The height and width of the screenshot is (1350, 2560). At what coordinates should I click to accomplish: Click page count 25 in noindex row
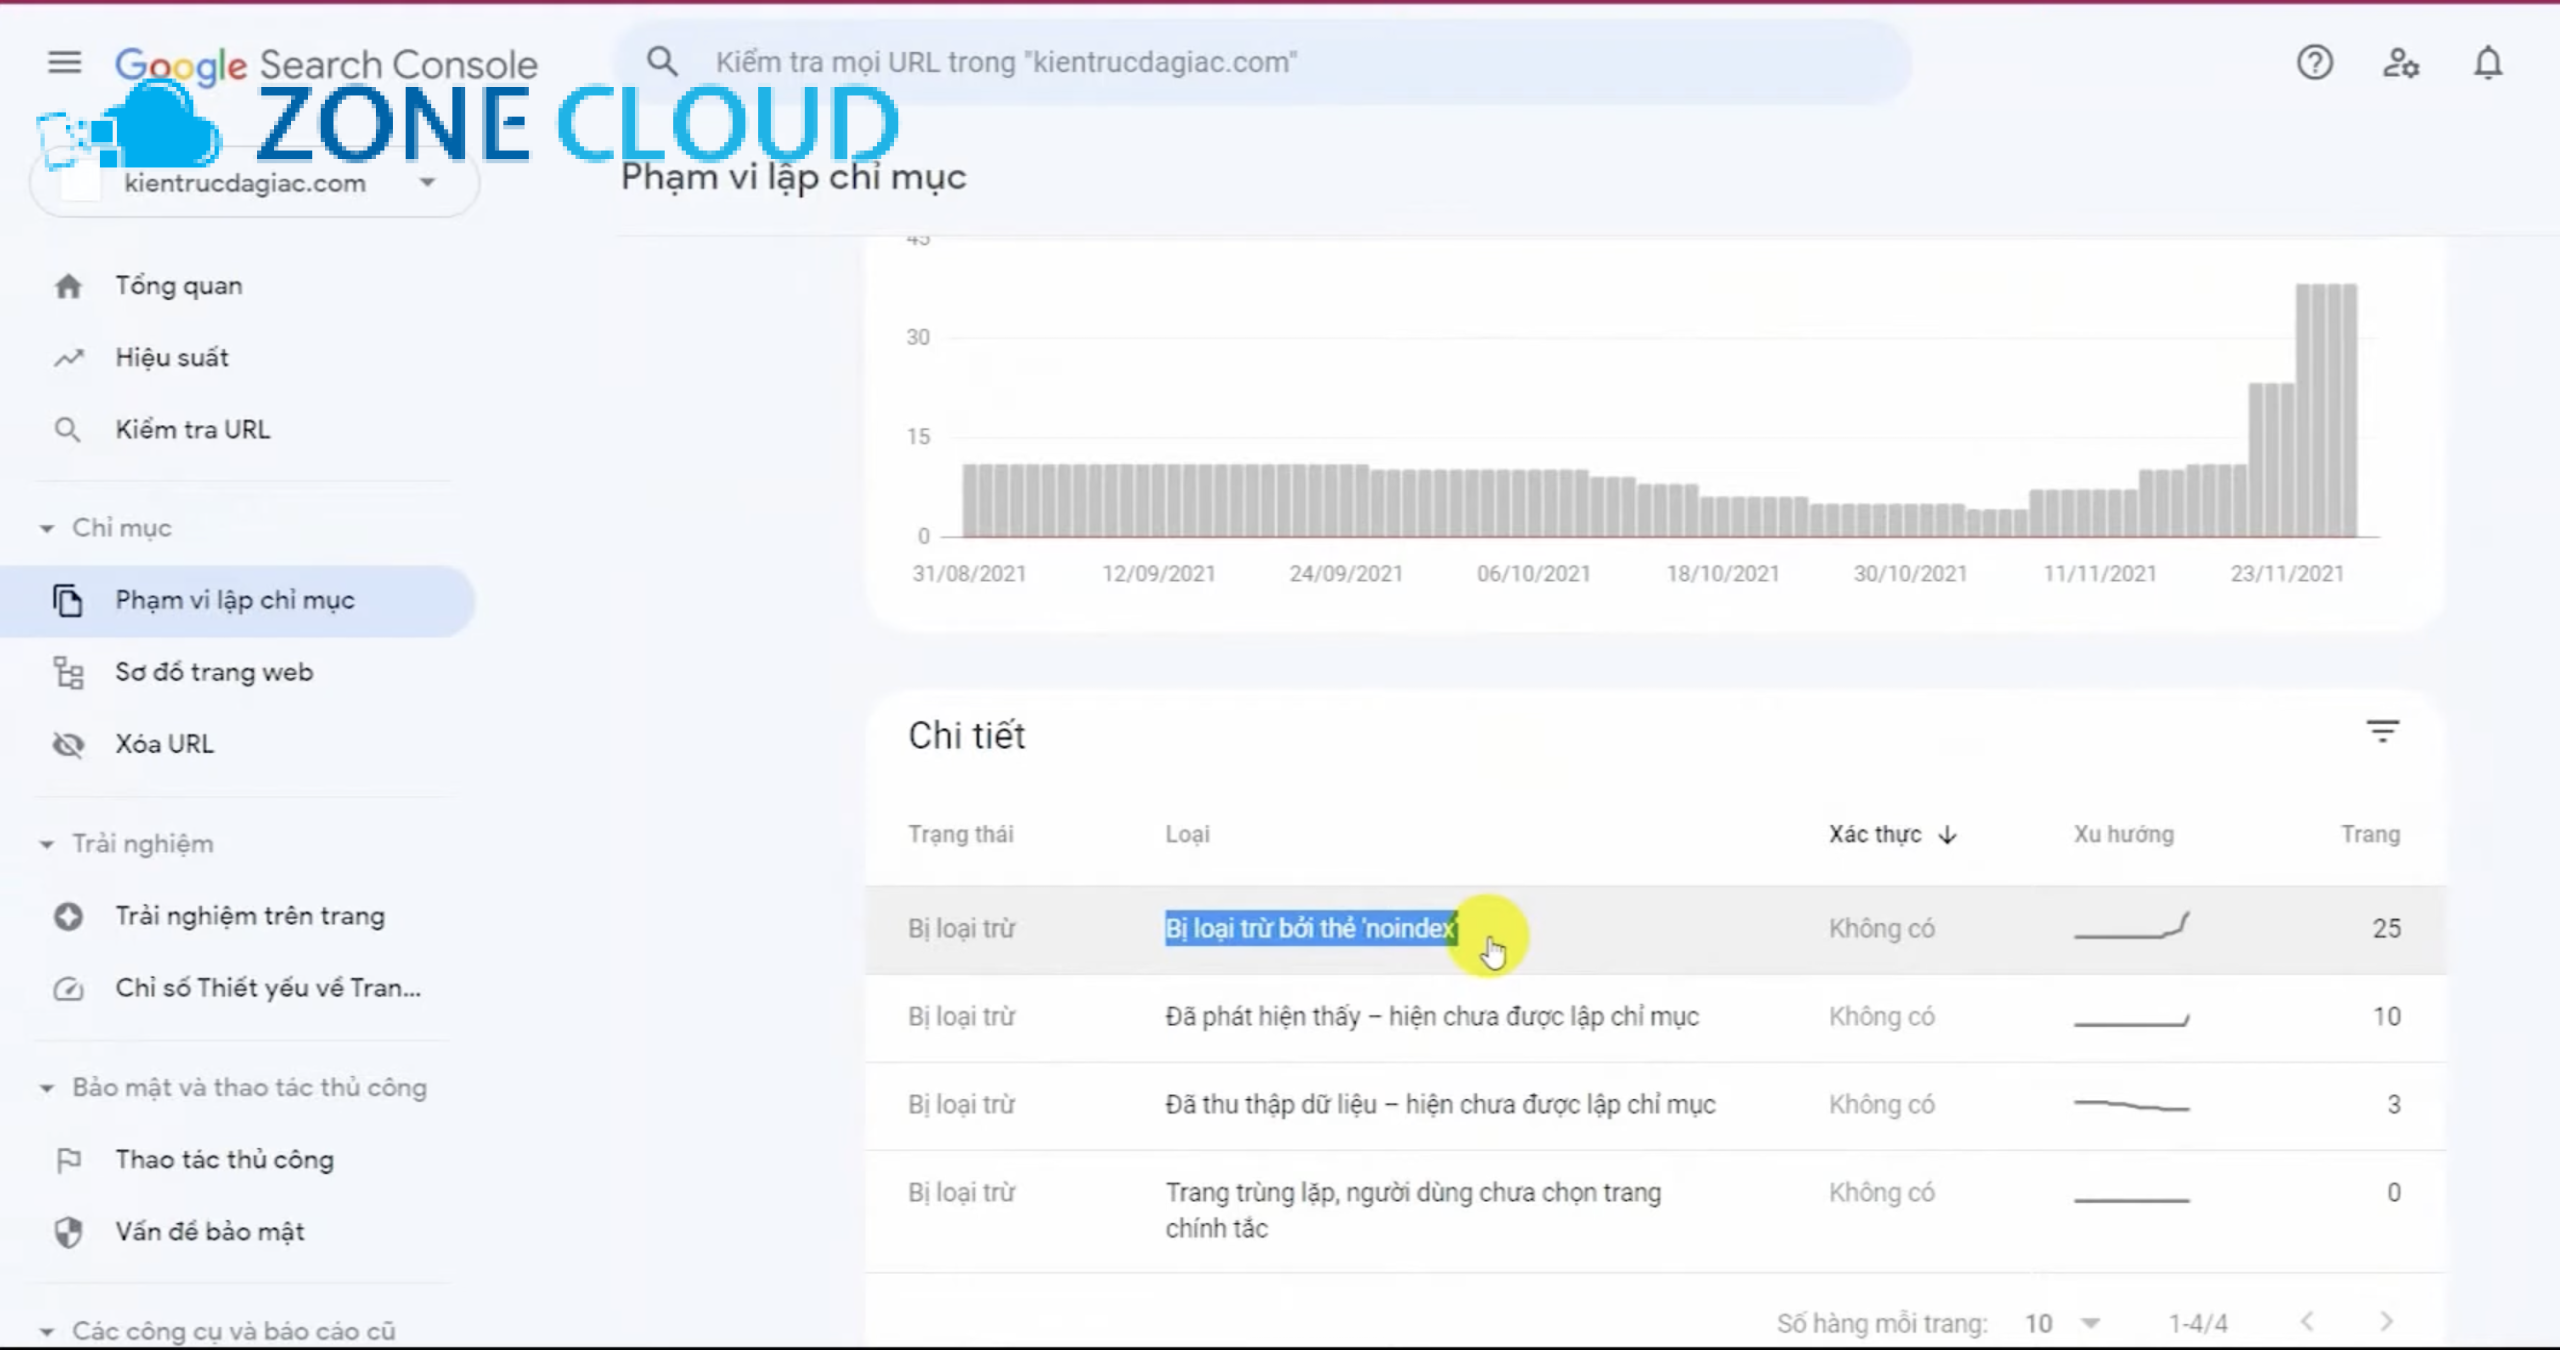[x=2386, y=929]
